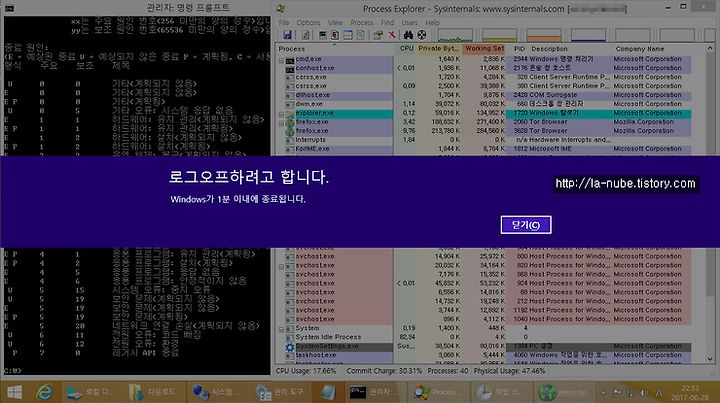Select conhost.exe process row
This screenshot has width=720, height=403.
484,68
